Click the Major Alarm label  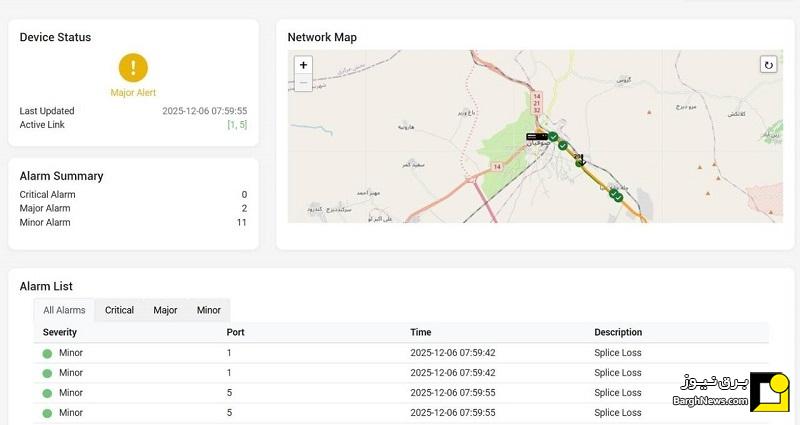click(x=45, y=208)
